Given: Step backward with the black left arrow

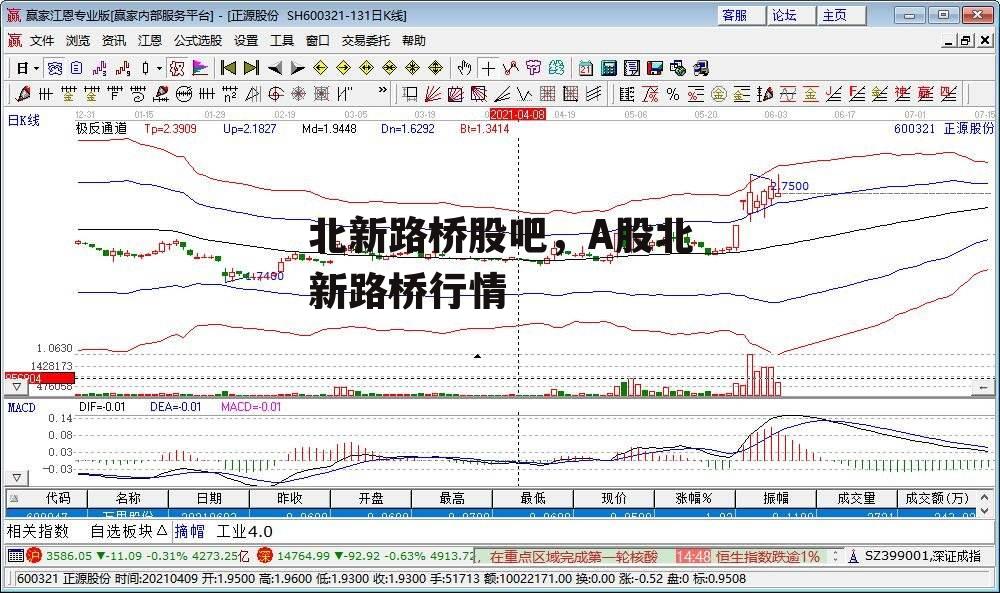Looking at the screenshot, I should (275, 68).
